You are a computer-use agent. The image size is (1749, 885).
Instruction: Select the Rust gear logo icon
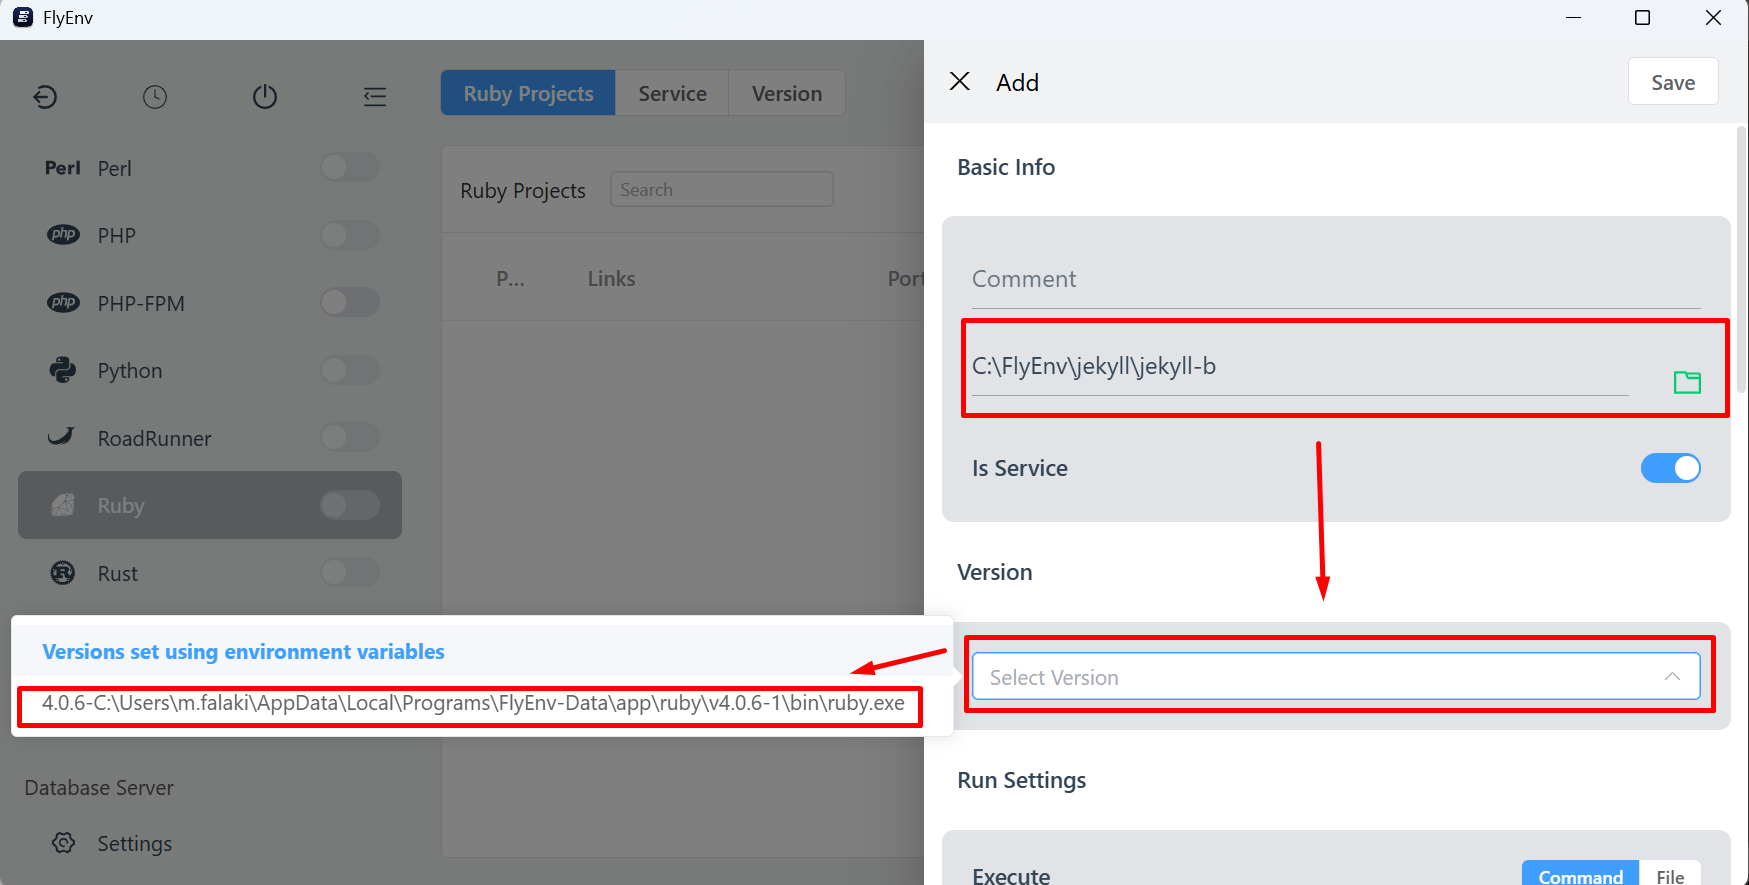(63, 573)
